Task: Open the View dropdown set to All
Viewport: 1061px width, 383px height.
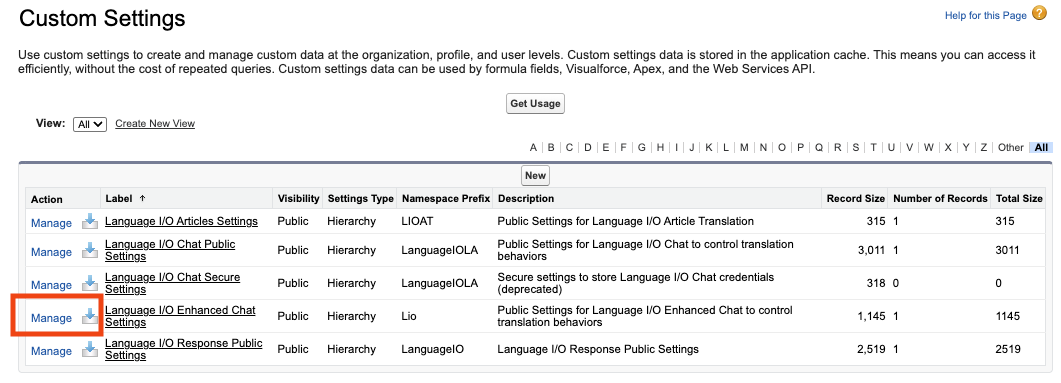Action: coord(90,124)
